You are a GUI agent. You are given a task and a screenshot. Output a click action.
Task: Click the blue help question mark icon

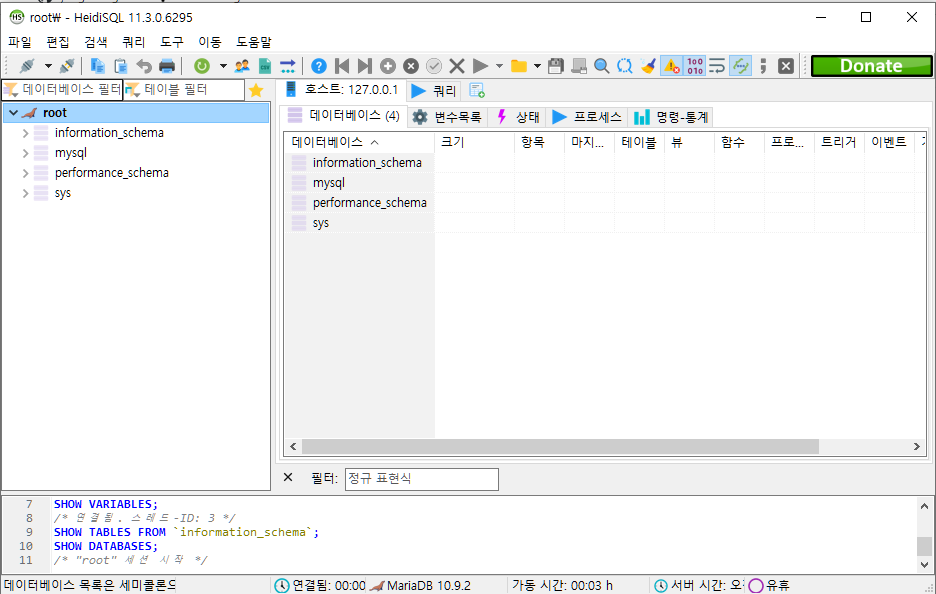(x=319, y=66)
